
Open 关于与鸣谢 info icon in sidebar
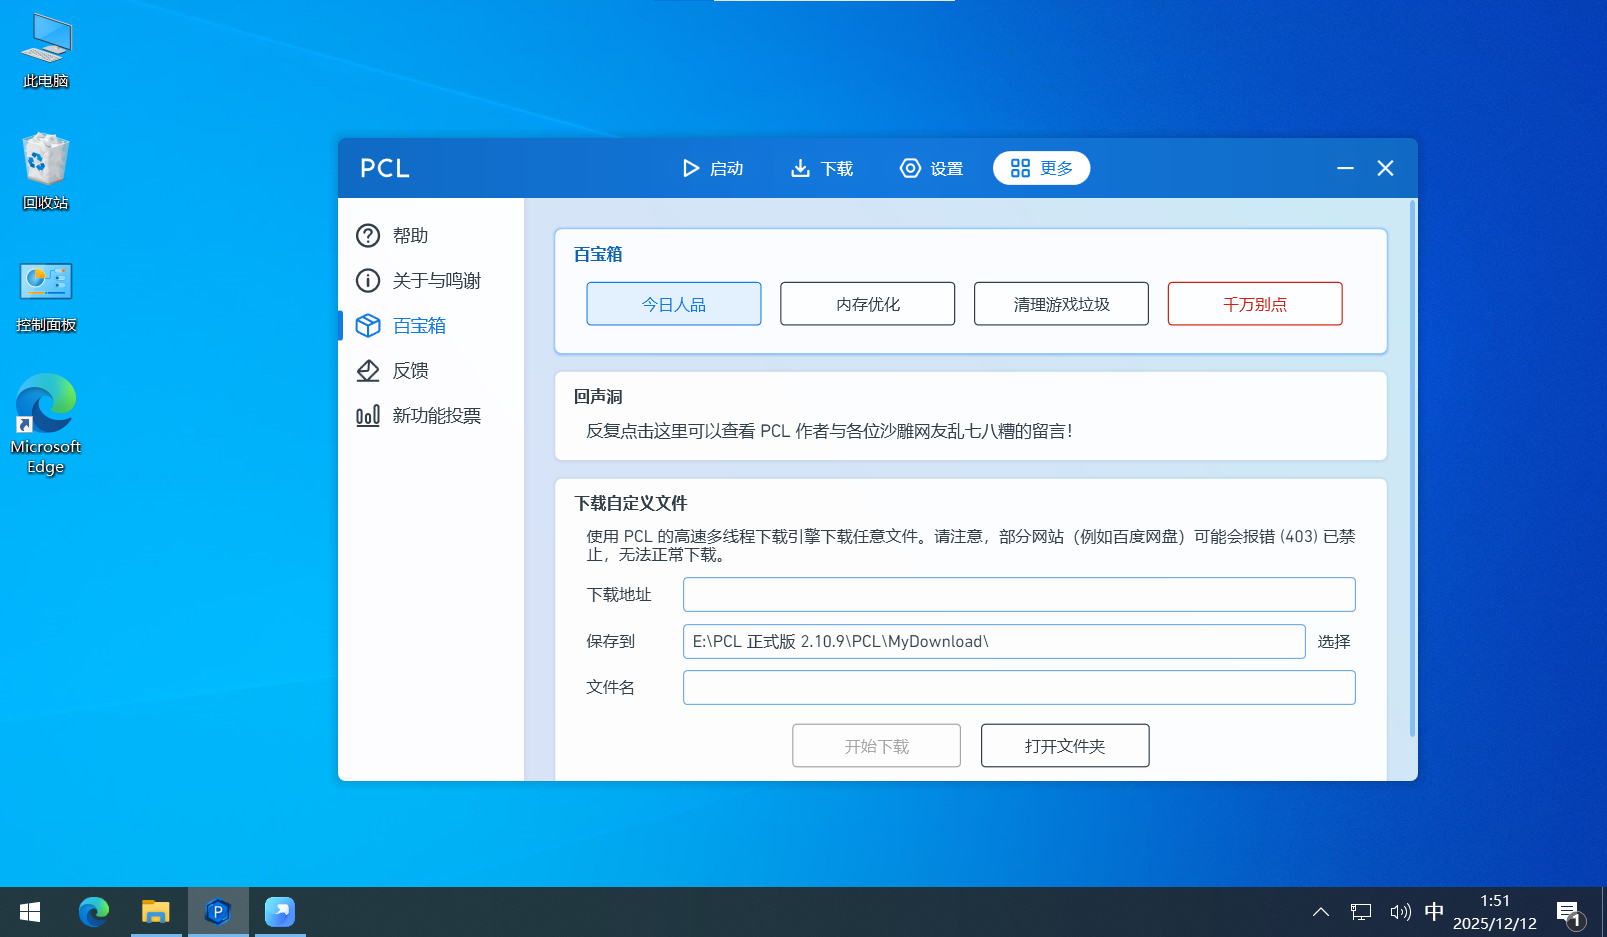(368, 280)
